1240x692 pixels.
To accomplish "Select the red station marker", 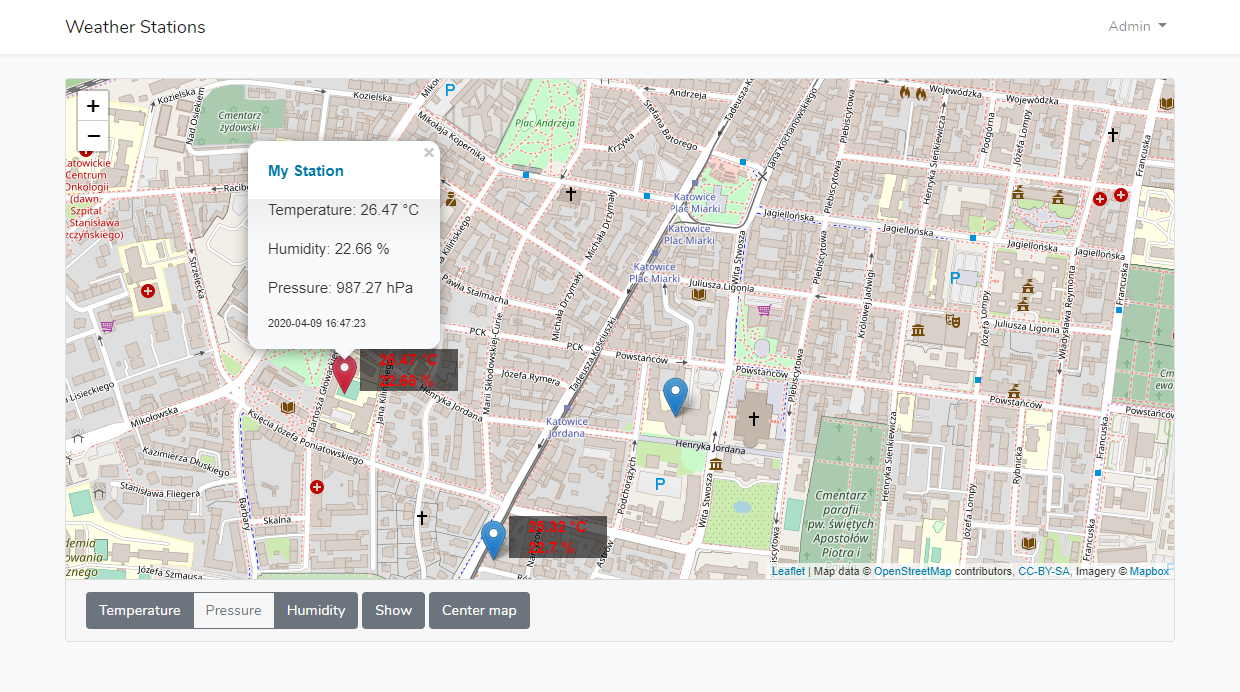I will click(x=344, y=373).
